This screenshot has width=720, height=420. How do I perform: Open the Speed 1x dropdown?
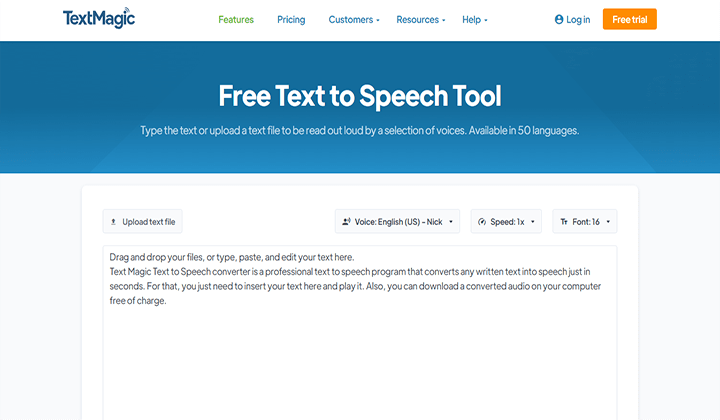point(506,222)
